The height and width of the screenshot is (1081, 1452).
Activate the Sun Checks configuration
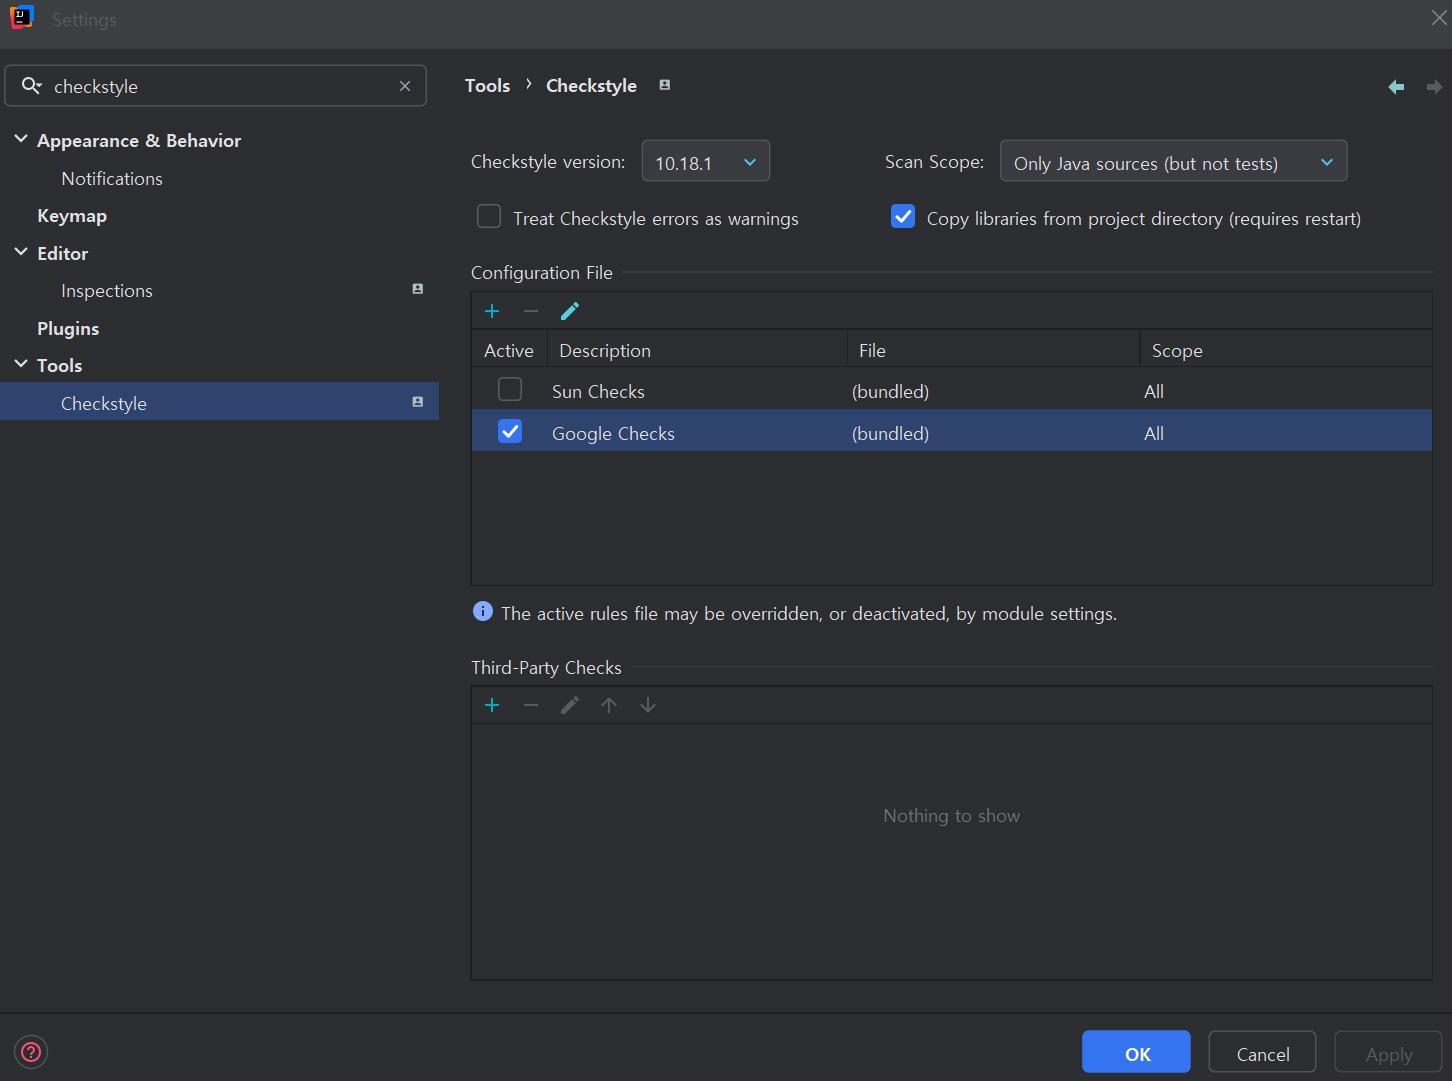point(510,389)
